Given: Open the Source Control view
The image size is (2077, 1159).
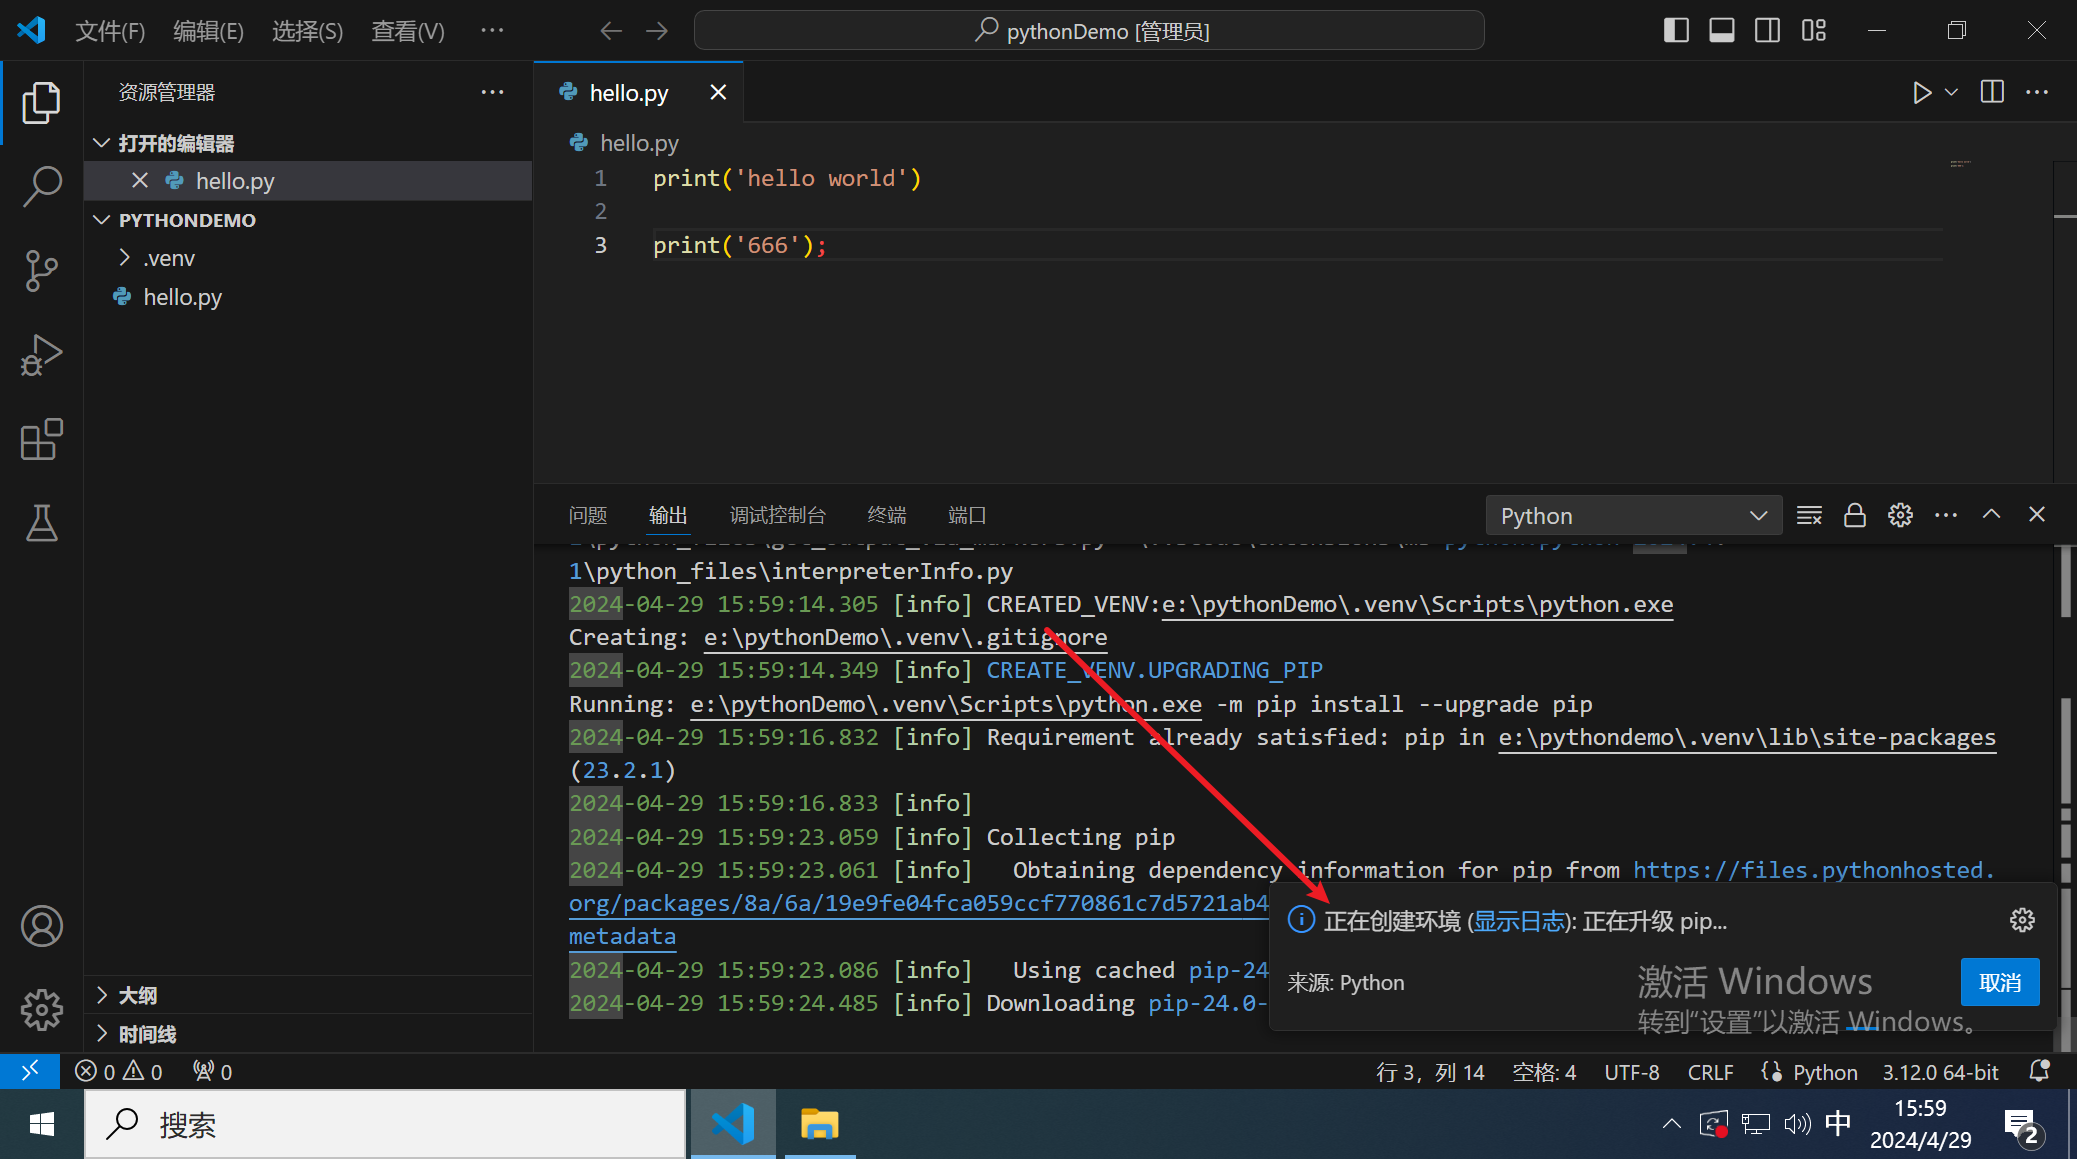Looking at the screenshot, I should pos(41,270).
